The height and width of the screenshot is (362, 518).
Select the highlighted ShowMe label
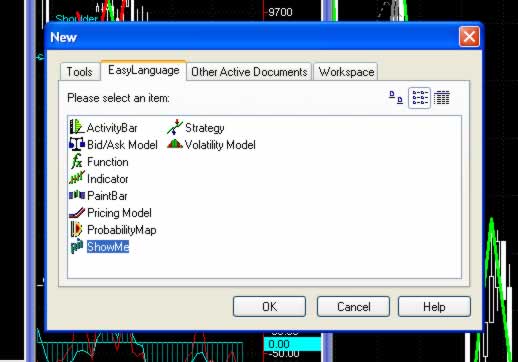click(x=108, y=247)
